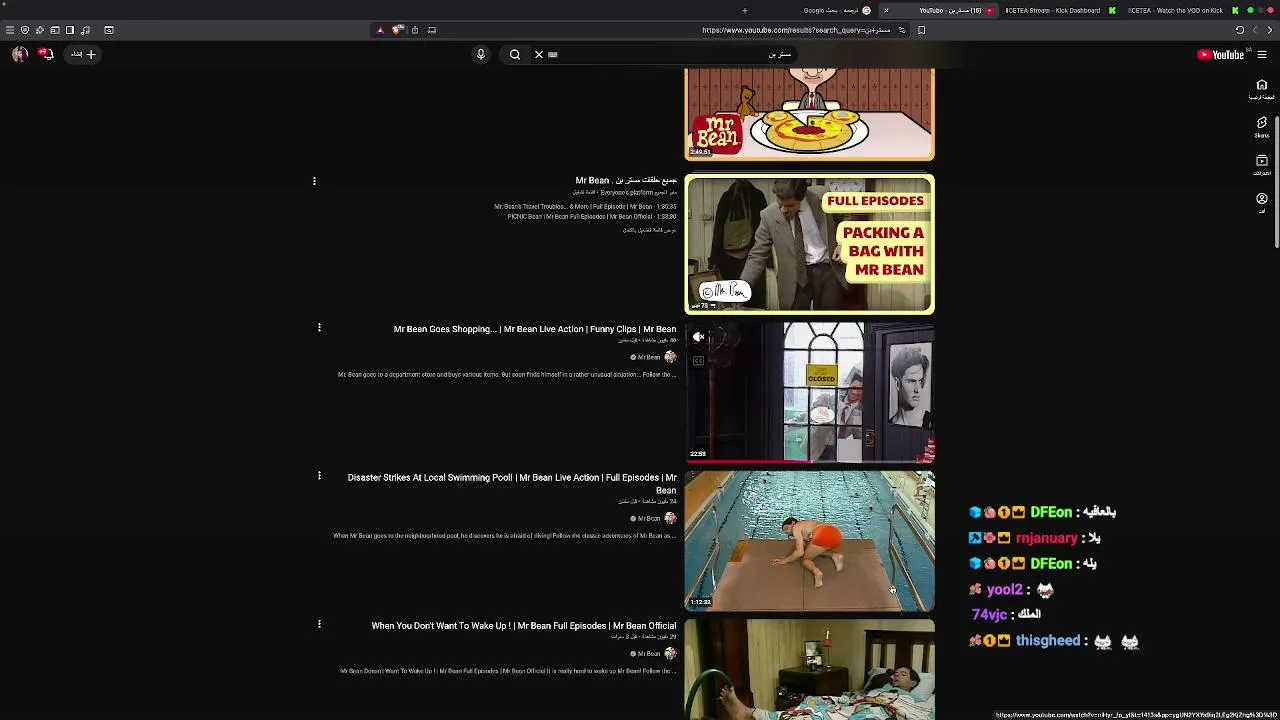The image size is (1280, 720).
Task: Start voice search with the microphone
Action: [x=481, y=55]
